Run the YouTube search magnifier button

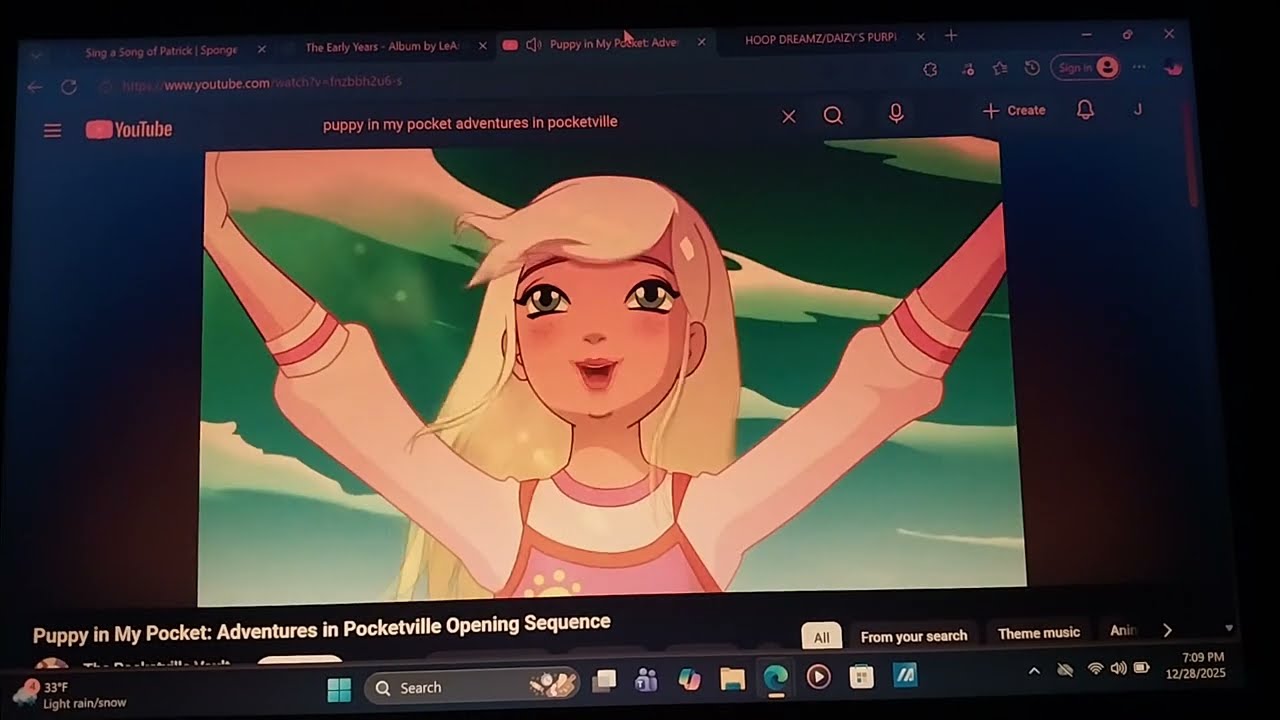coord(833,115)
